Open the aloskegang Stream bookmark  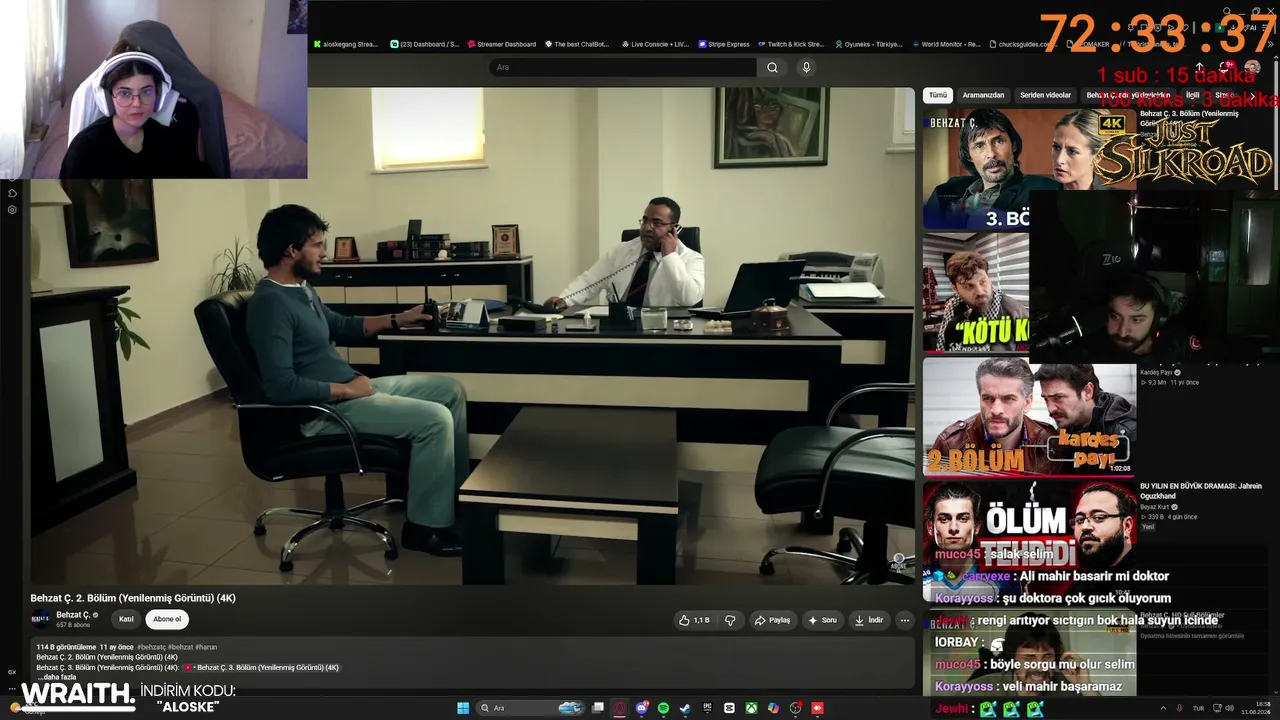346,44
